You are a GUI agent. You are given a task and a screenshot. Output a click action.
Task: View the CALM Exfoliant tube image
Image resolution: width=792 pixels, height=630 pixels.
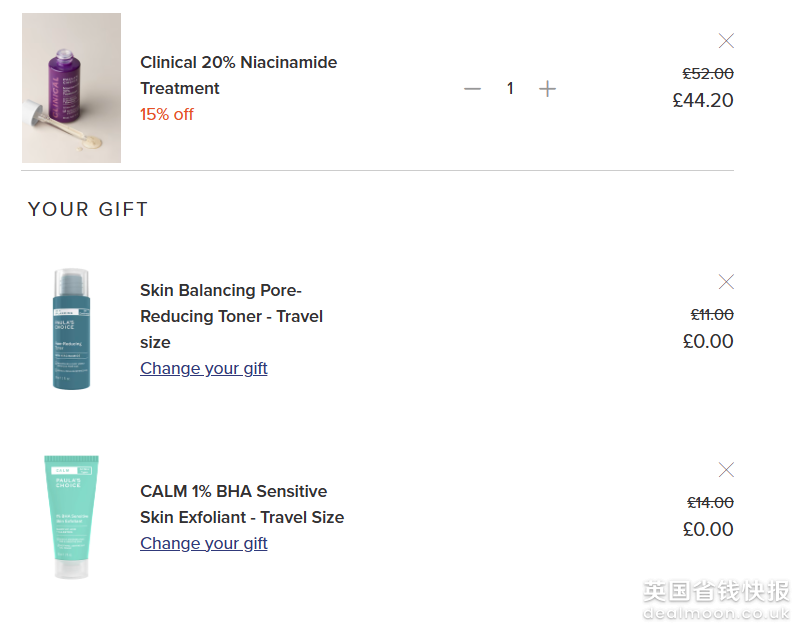tap(71, 517)
